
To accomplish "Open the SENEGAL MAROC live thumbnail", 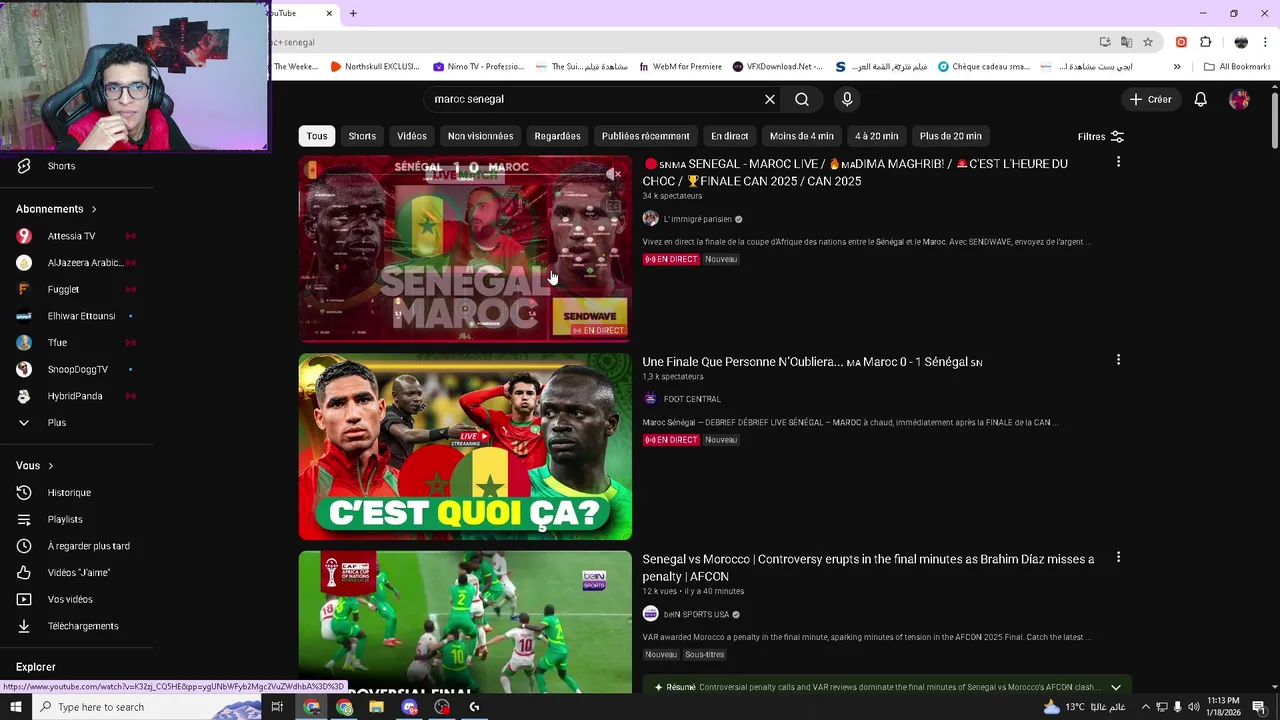I will click(465, 249).
